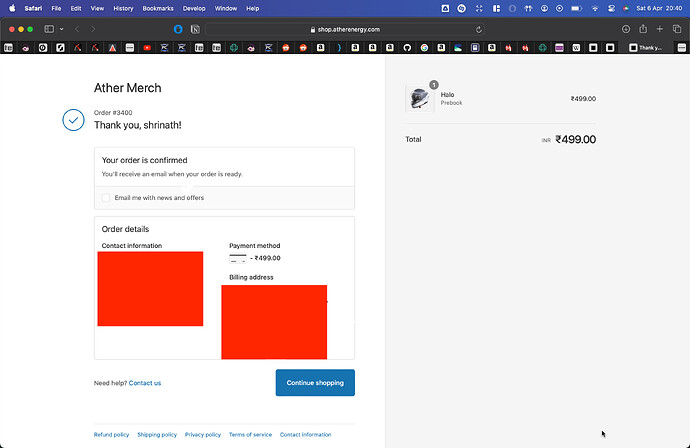Viewport: 690px width, 448px height.
Task: Show Safari downloads
Action: click(626, 29)
